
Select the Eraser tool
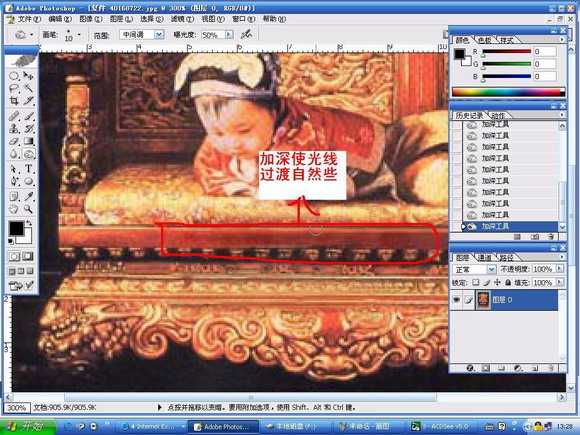pyautogui.click(x=14, y=141)
